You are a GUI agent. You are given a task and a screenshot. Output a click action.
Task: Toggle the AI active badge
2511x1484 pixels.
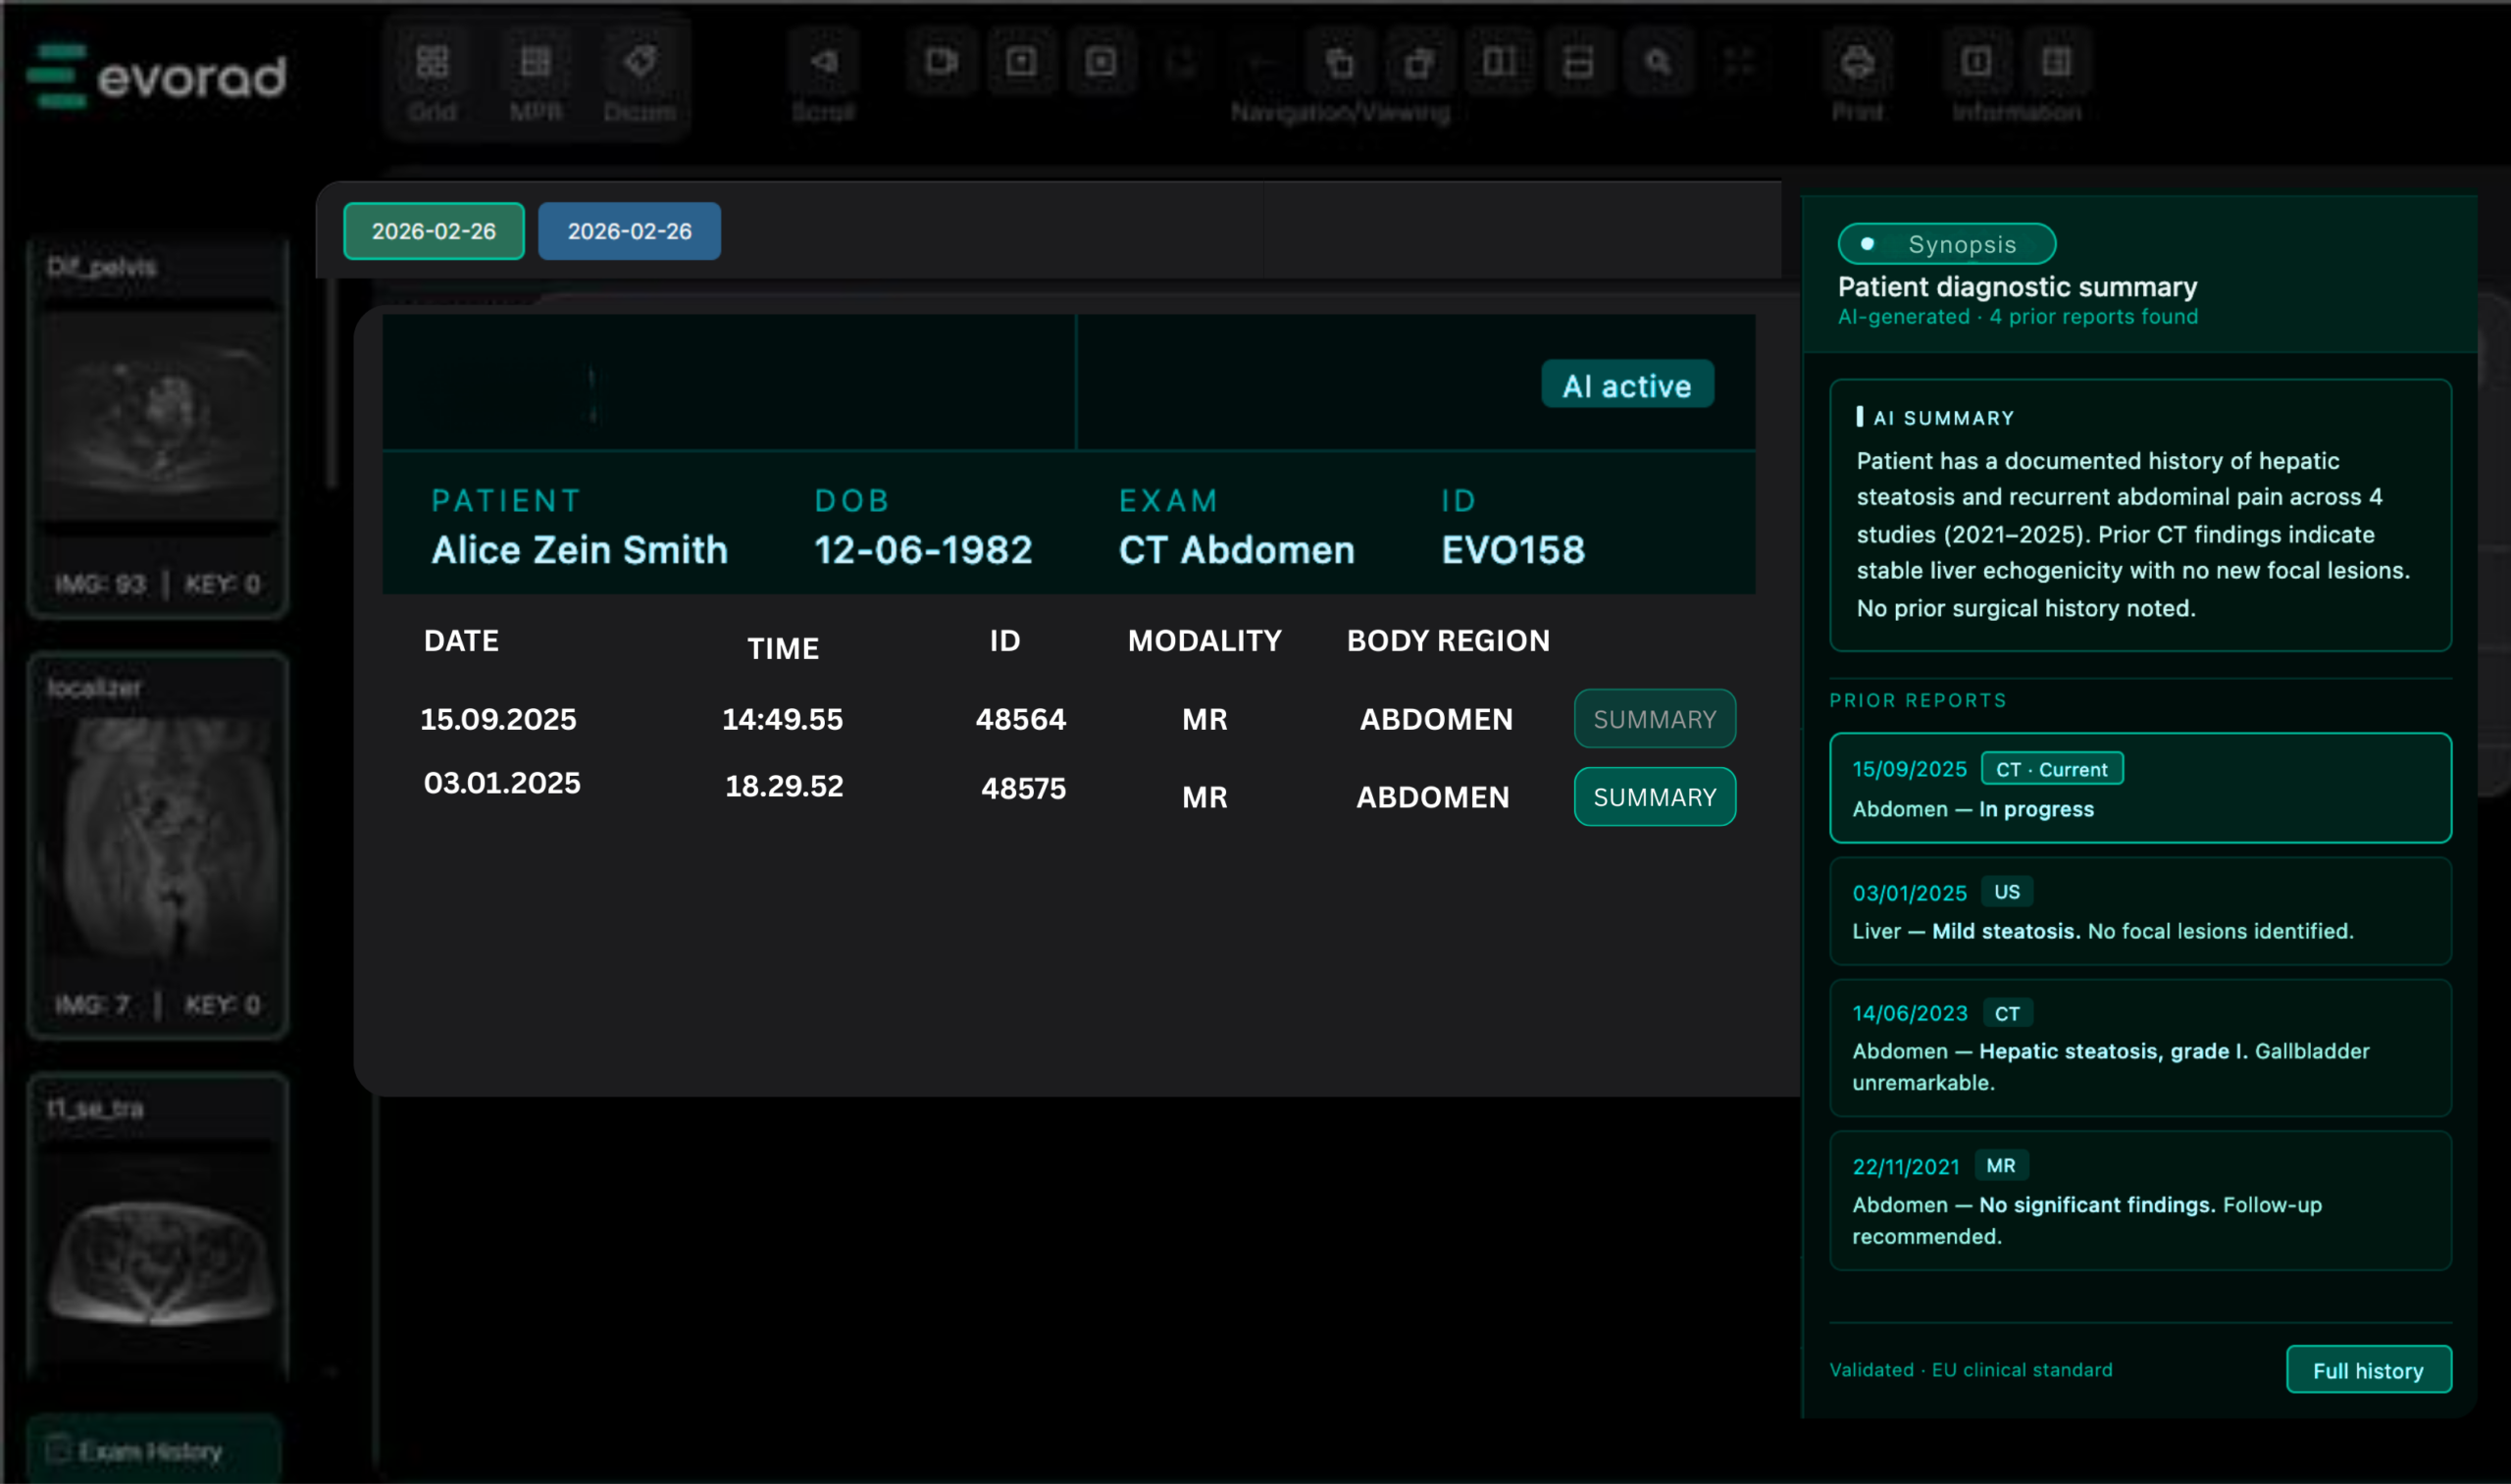[x=1627, y=385]
